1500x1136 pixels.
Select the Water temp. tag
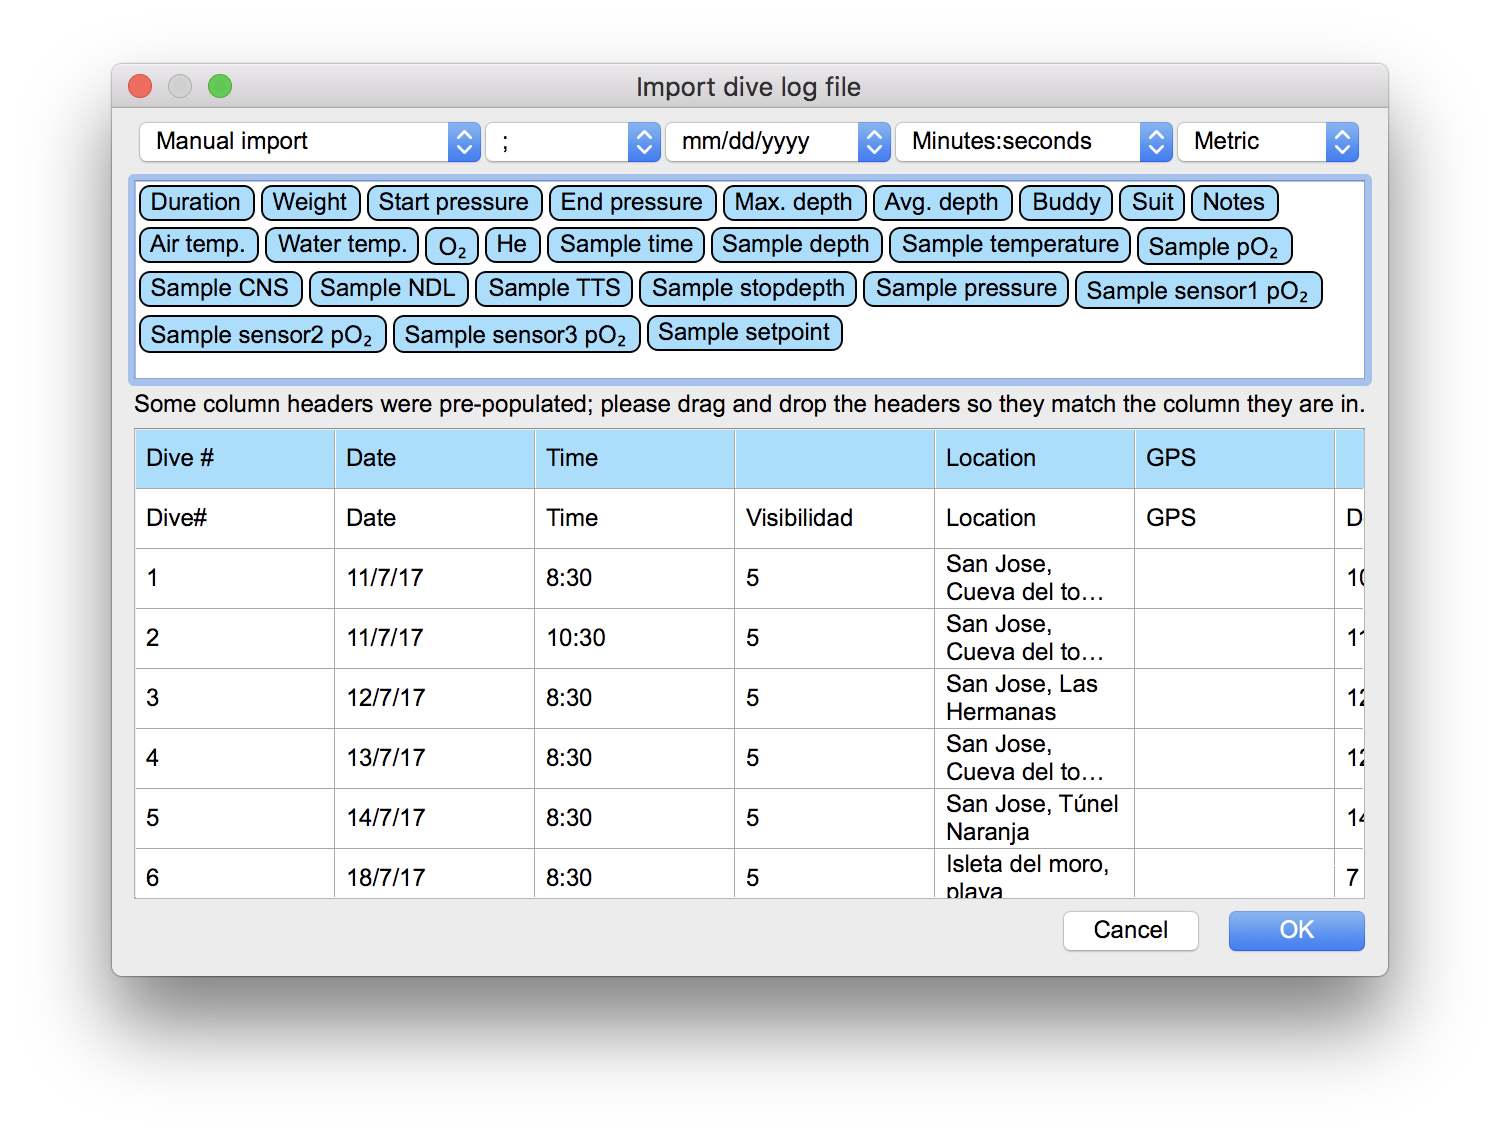[341, 244]
